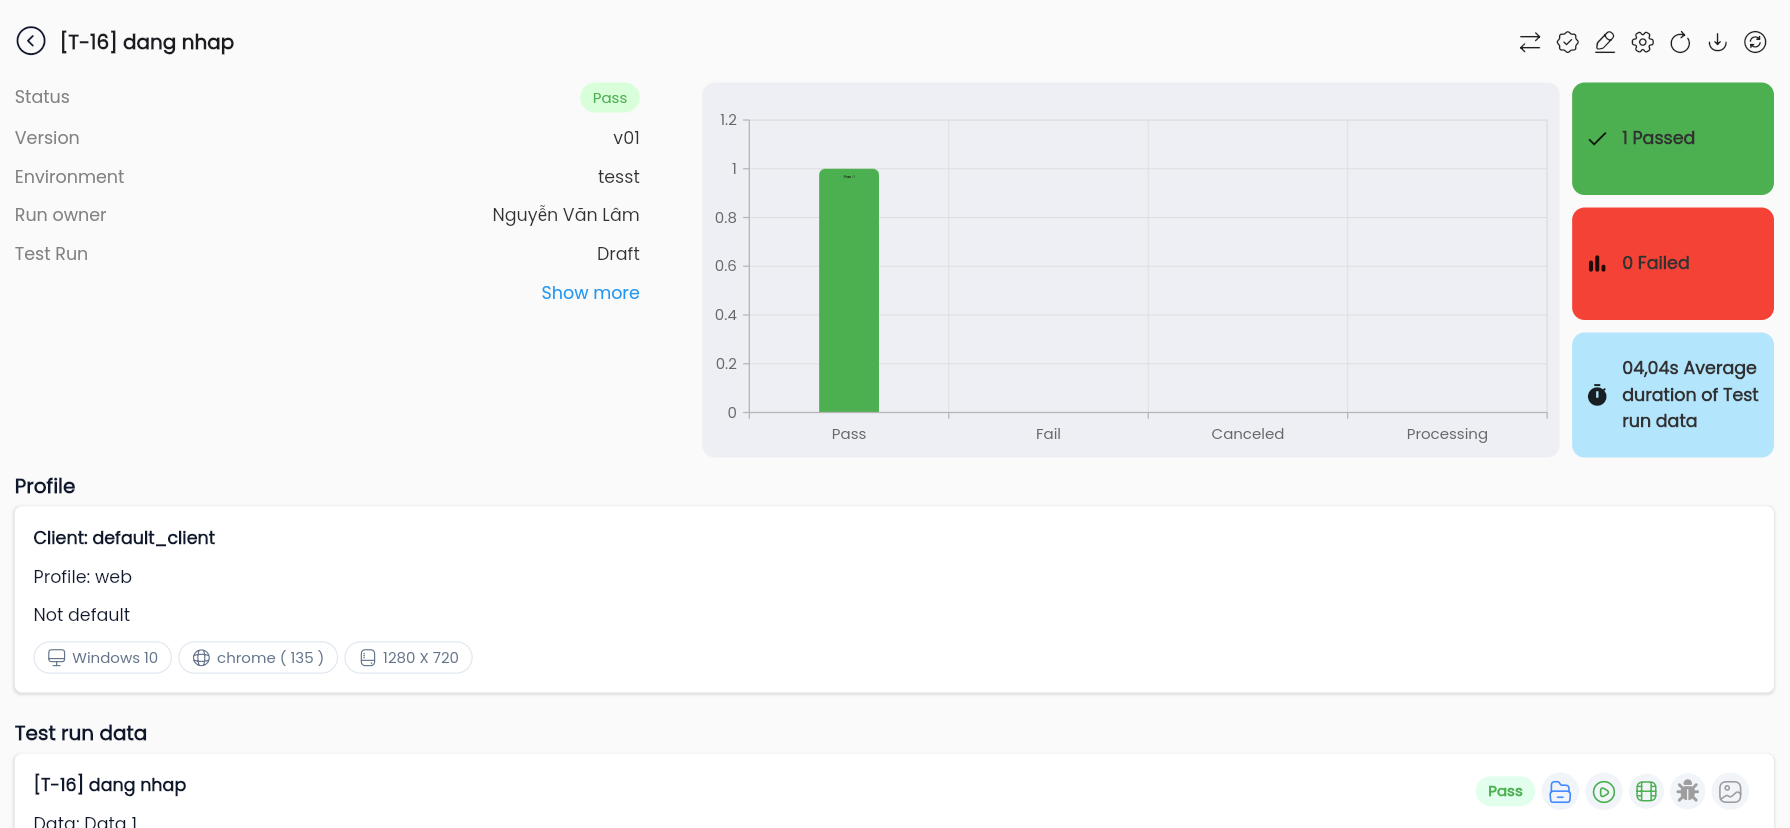
Task: Click Profile: web text
Action: pos(83,577)
